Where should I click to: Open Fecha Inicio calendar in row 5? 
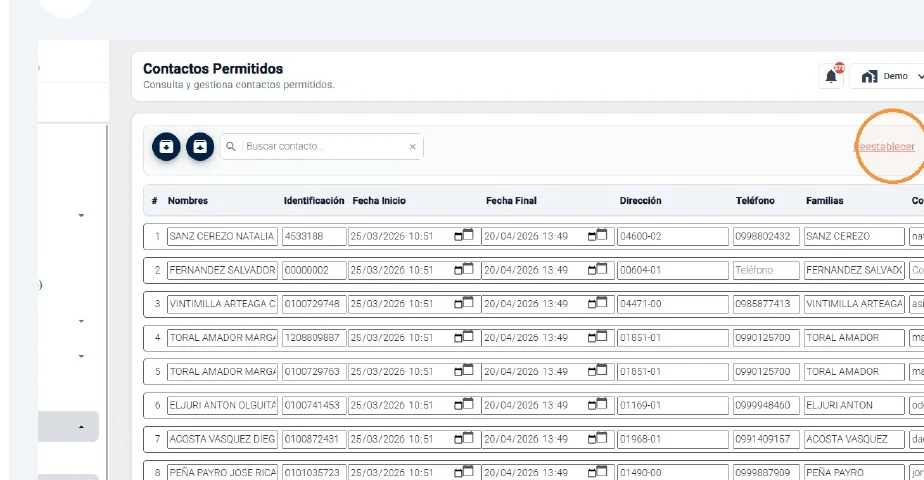tap(464, 371)
